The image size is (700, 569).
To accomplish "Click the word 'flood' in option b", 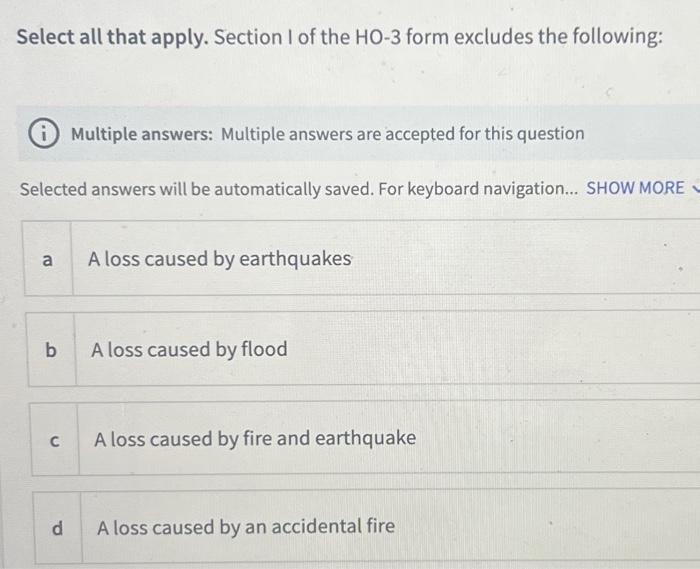I will pyautogui.click(x=264, y=349).
